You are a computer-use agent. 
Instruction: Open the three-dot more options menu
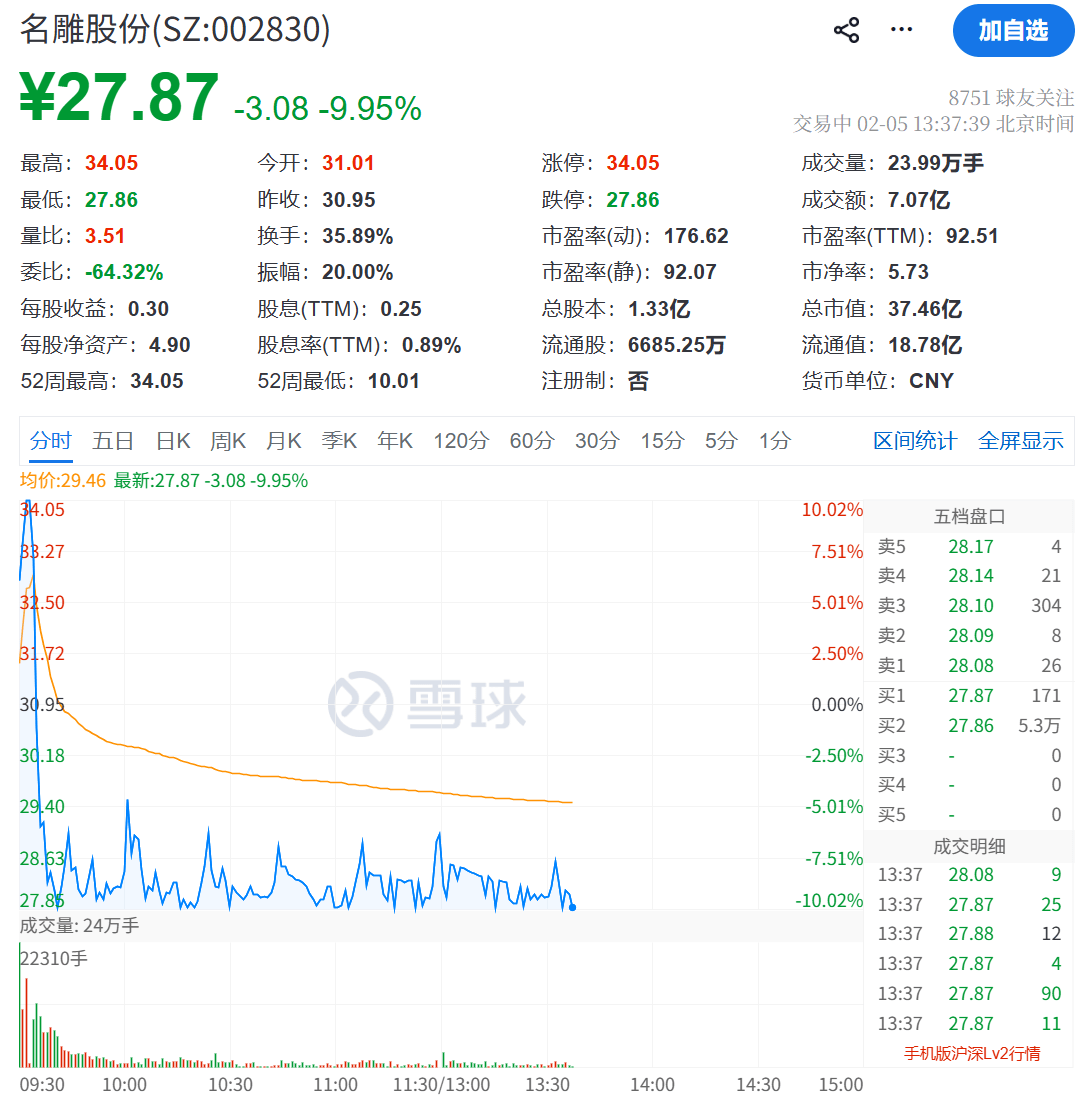click(901, 30)
